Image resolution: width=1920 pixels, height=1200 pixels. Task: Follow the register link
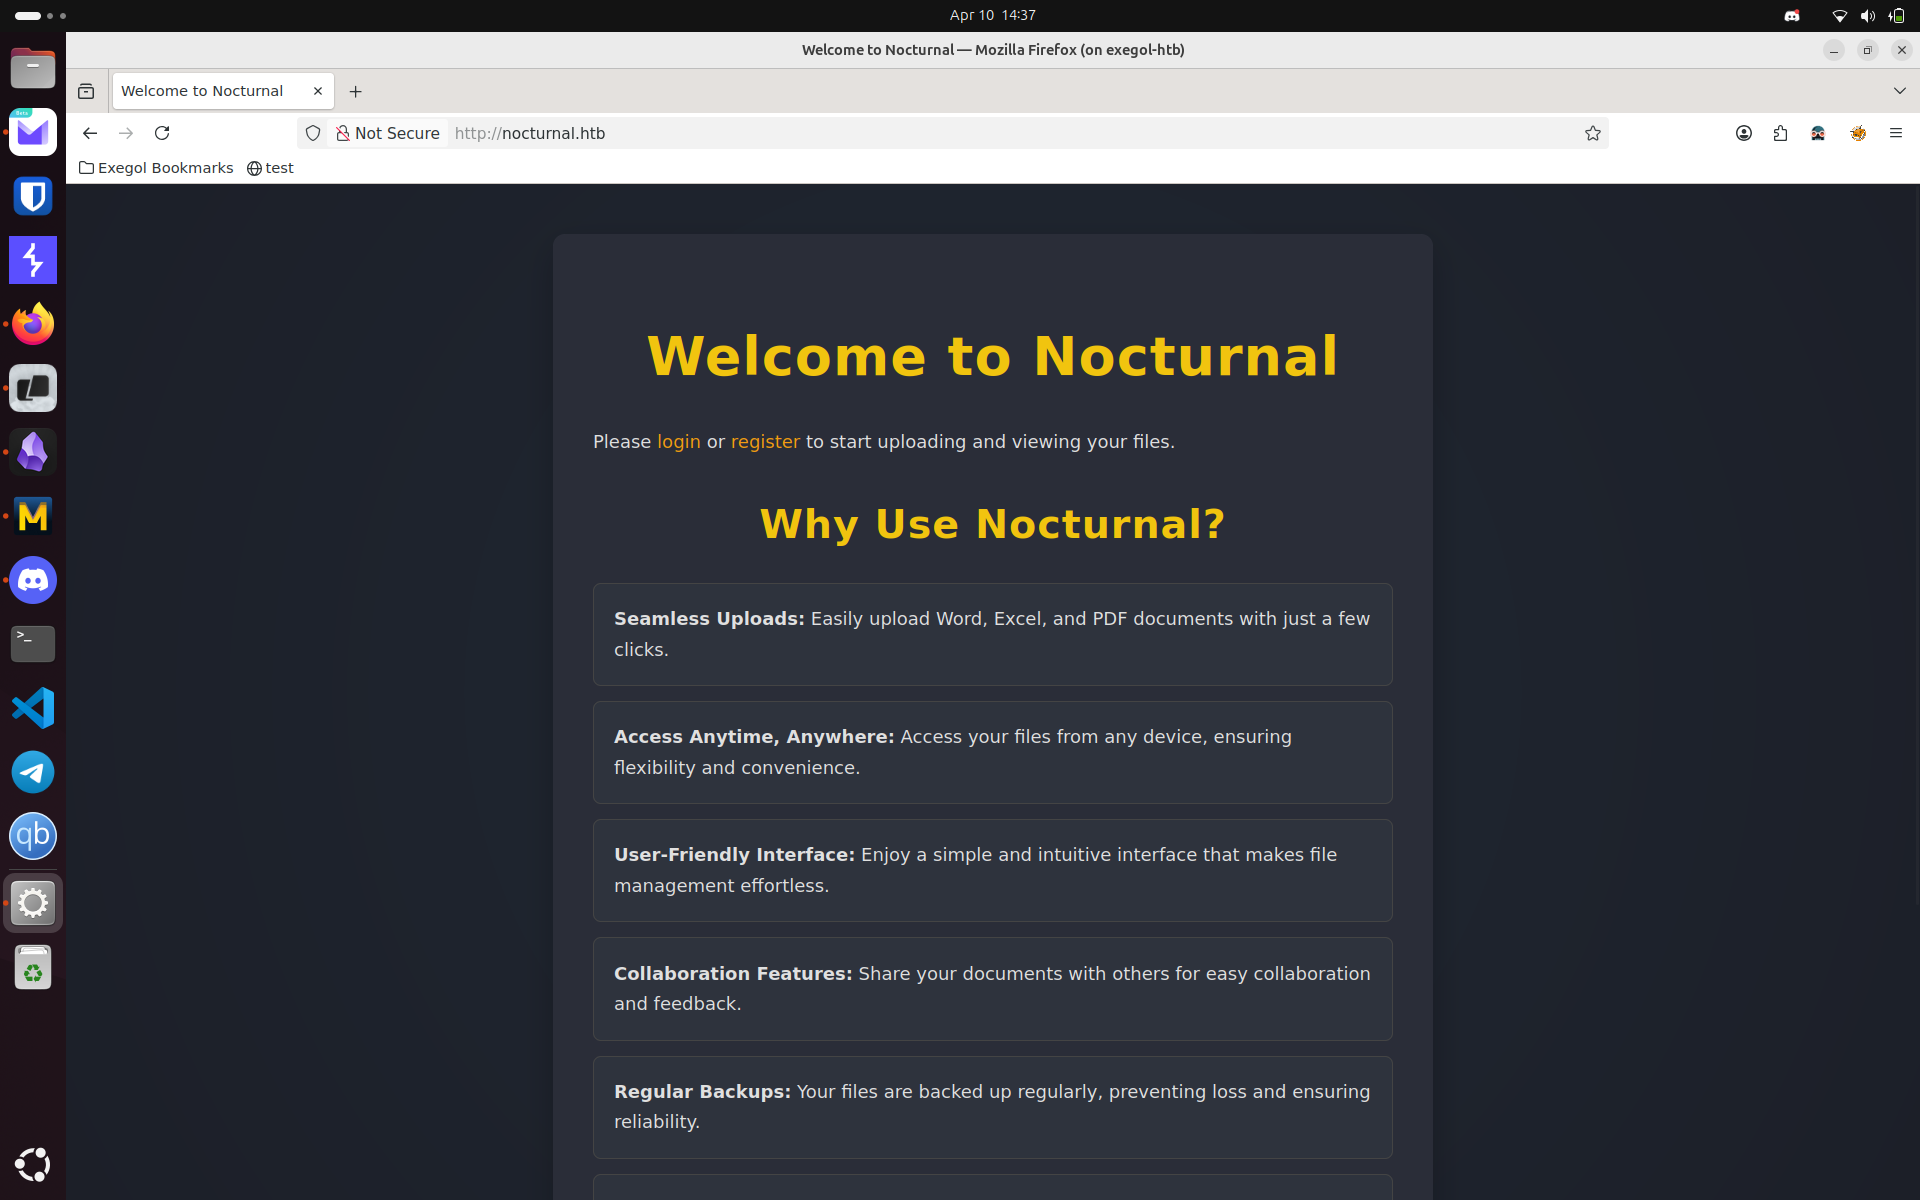pyautogui.click(x=765, y=442)
